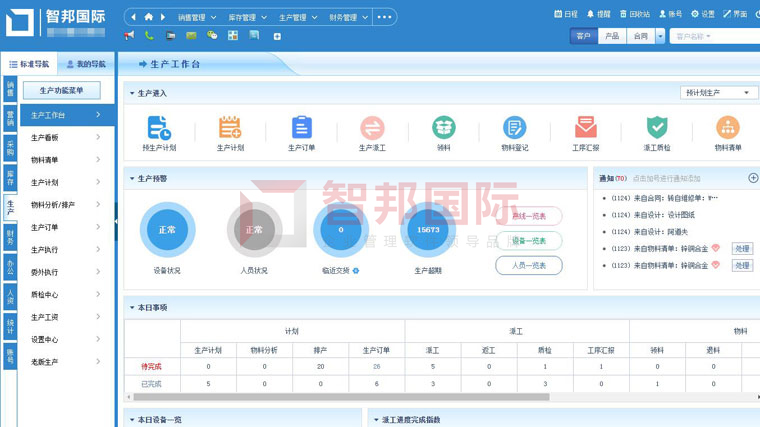The image size is (760, 427).
Task: Expand 生产管理 dropdown menu
Action: tap(298, 17)
